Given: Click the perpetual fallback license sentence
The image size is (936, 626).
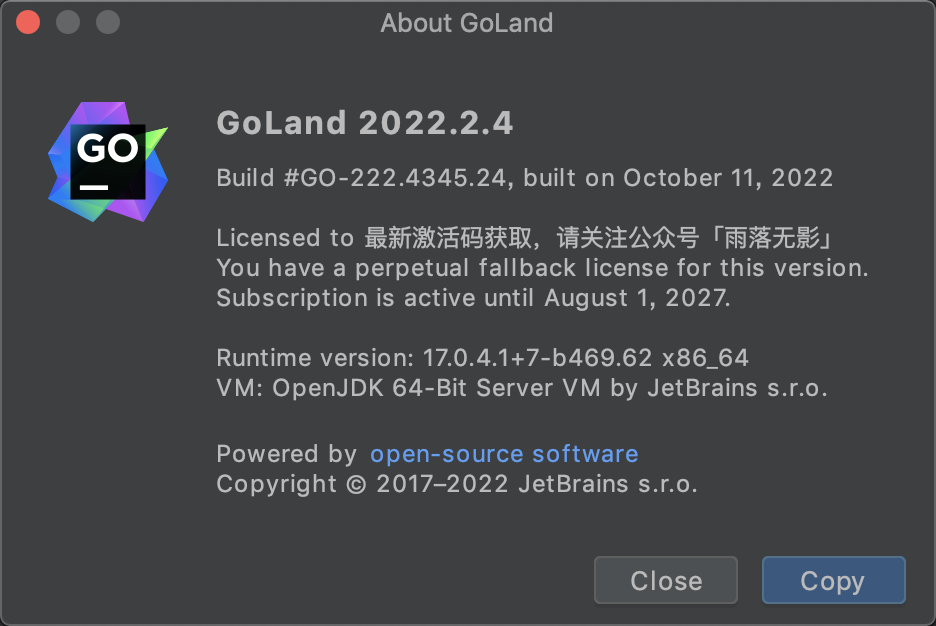Looking at the screenshot, I should [542, 268].
